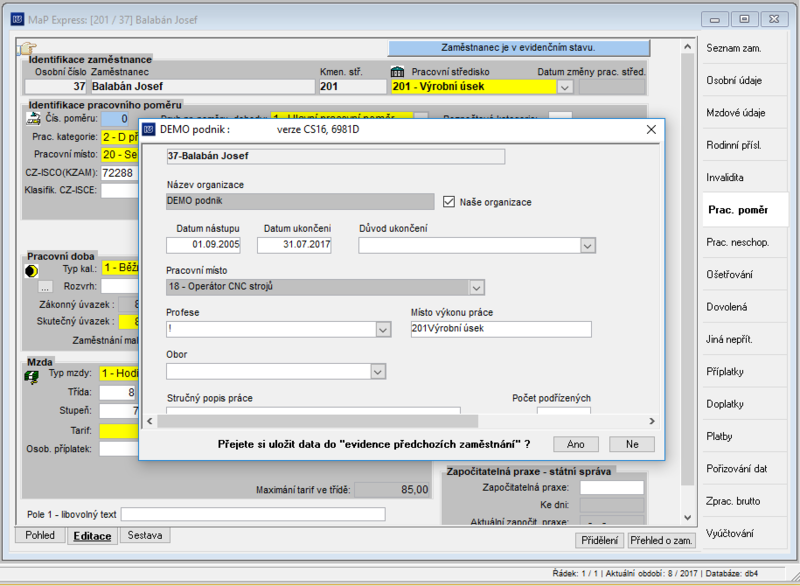Screen dimensions: 800x586
Task: Open the Pracovní místo dropdown list
Action: click(477, 288)
